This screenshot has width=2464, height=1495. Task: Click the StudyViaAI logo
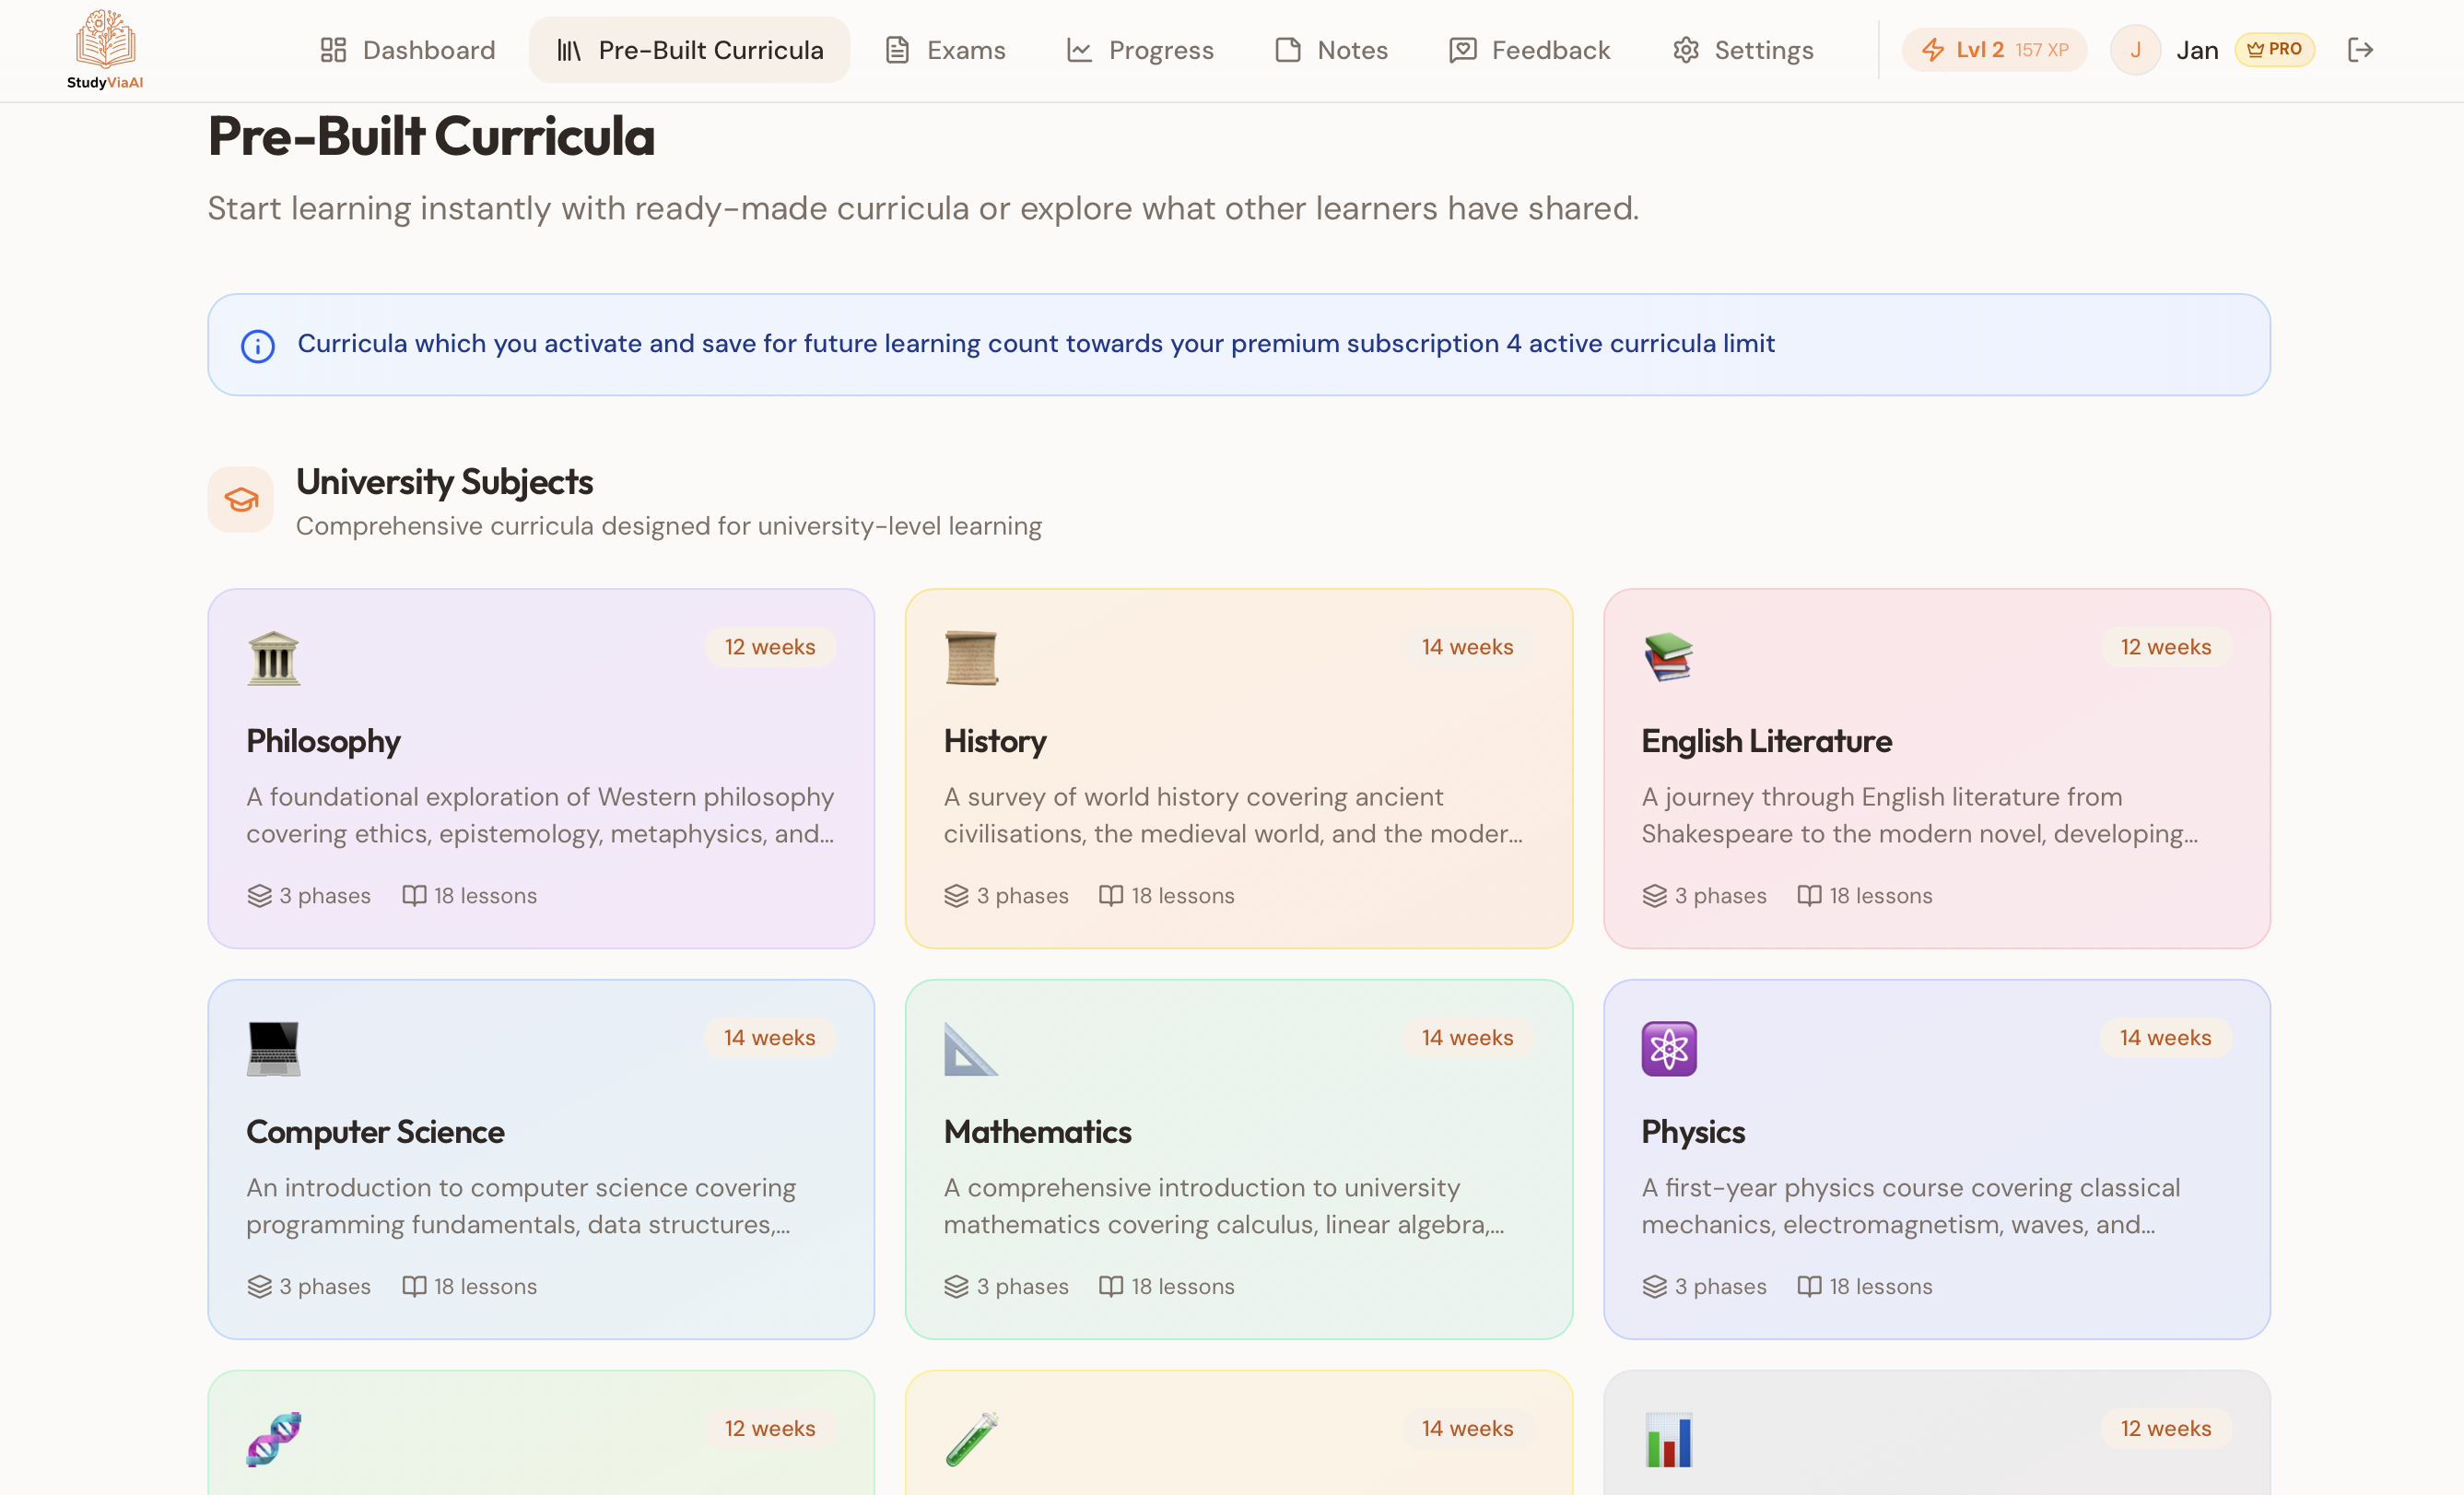(x=105, y=49)
